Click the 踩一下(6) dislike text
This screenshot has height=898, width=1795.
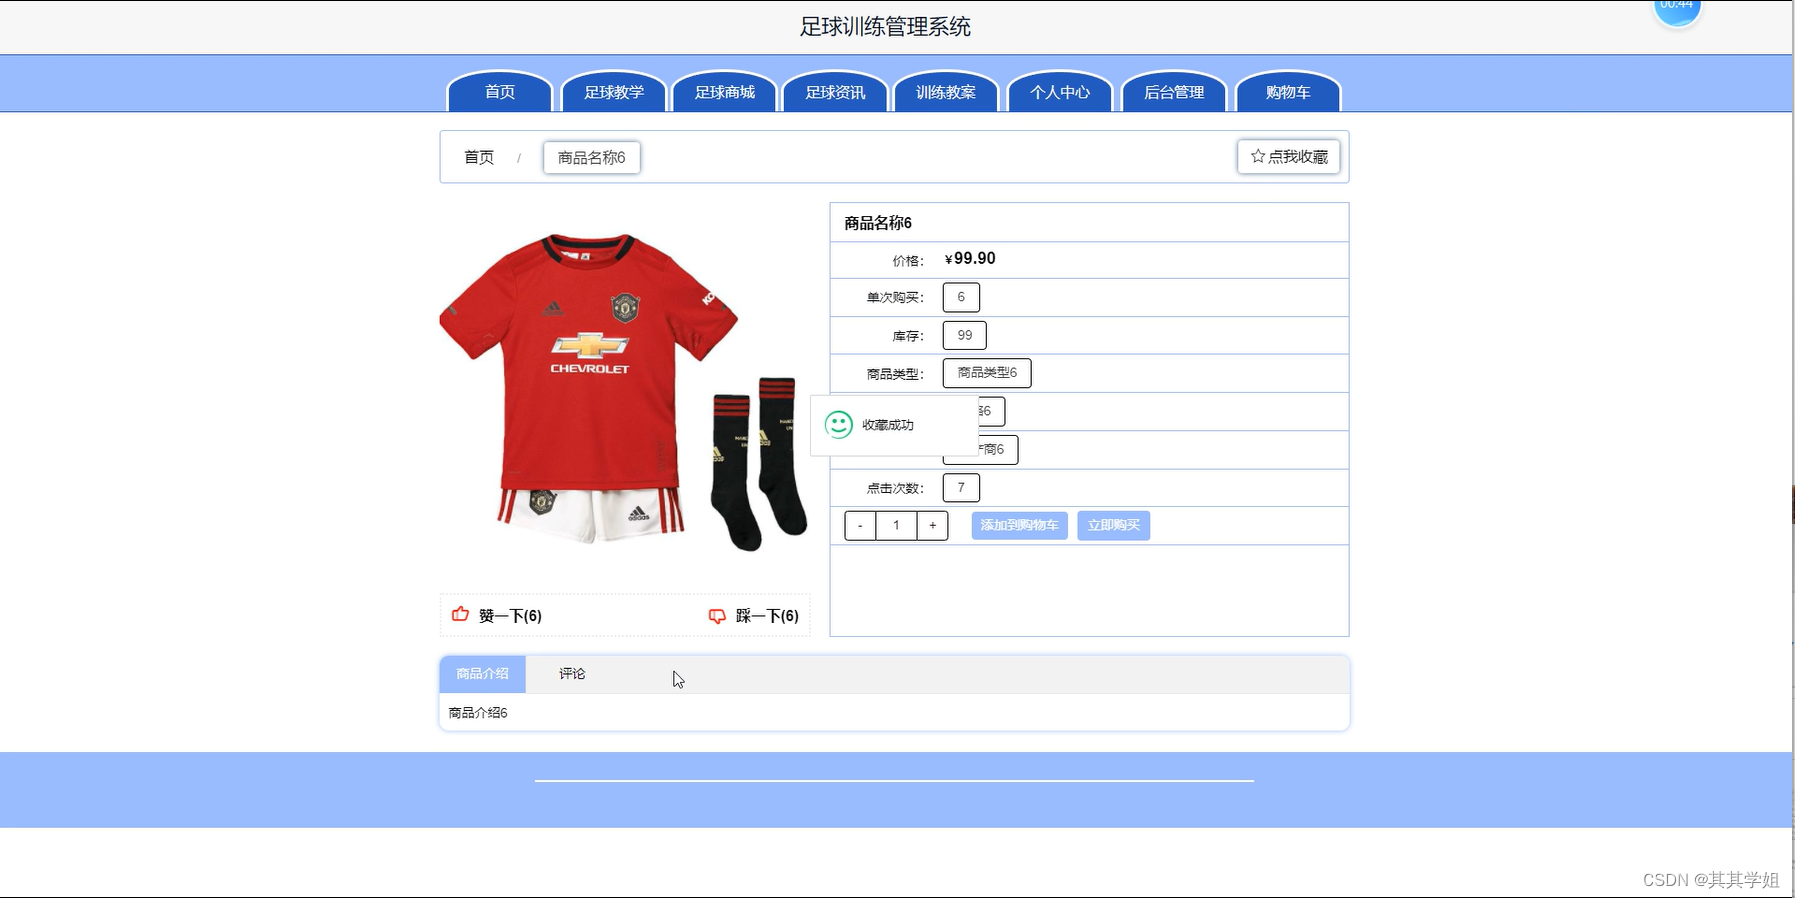pyautogui.click(x=767, y=616)
